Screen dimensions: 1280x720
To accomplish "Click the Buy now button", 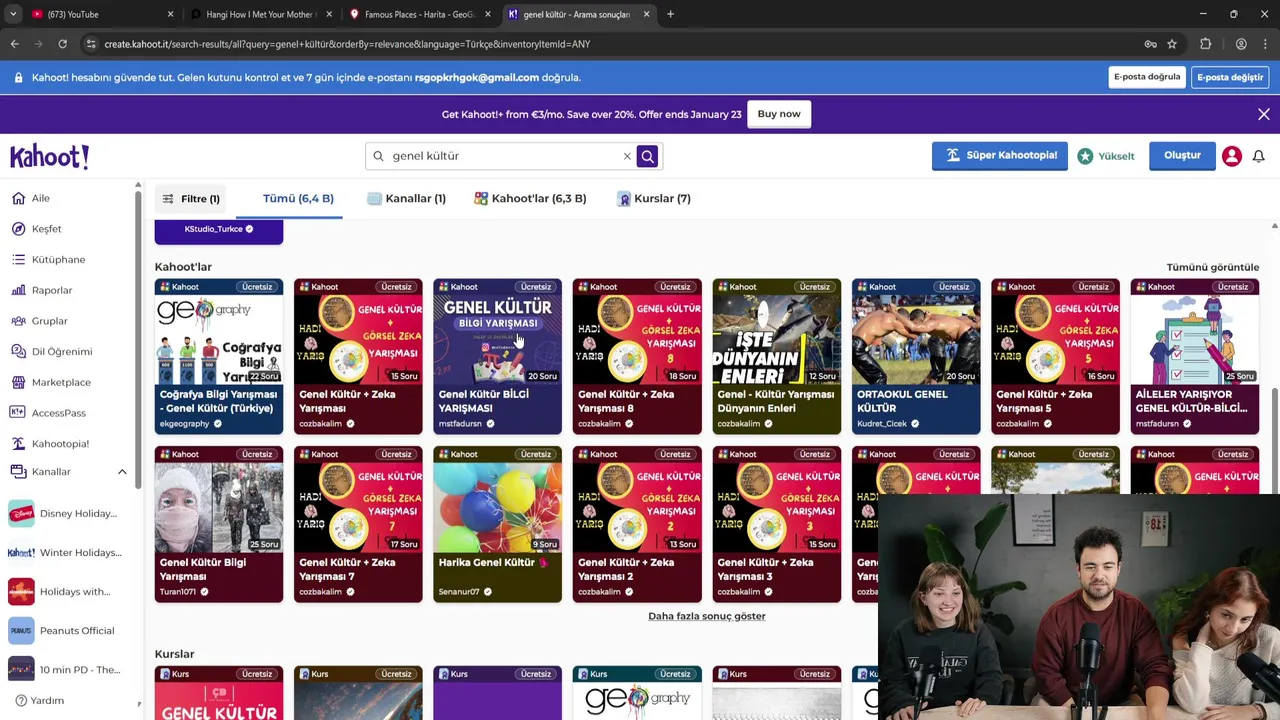I will pyautogui.click(x=779, y=114).
